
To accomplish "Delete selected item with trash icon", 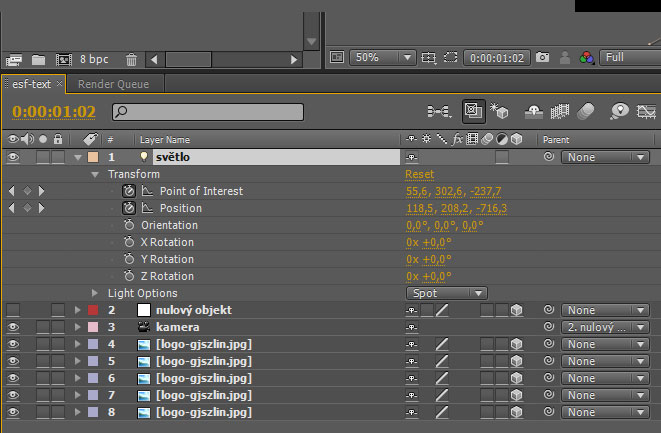I will pyautogui.click(x=132, y=59).
